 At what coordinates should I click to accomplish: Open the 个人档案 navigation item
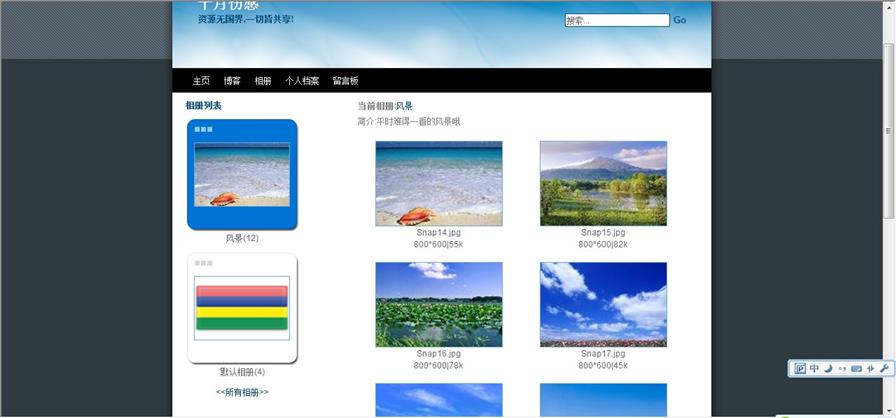[x=302, y=81]
